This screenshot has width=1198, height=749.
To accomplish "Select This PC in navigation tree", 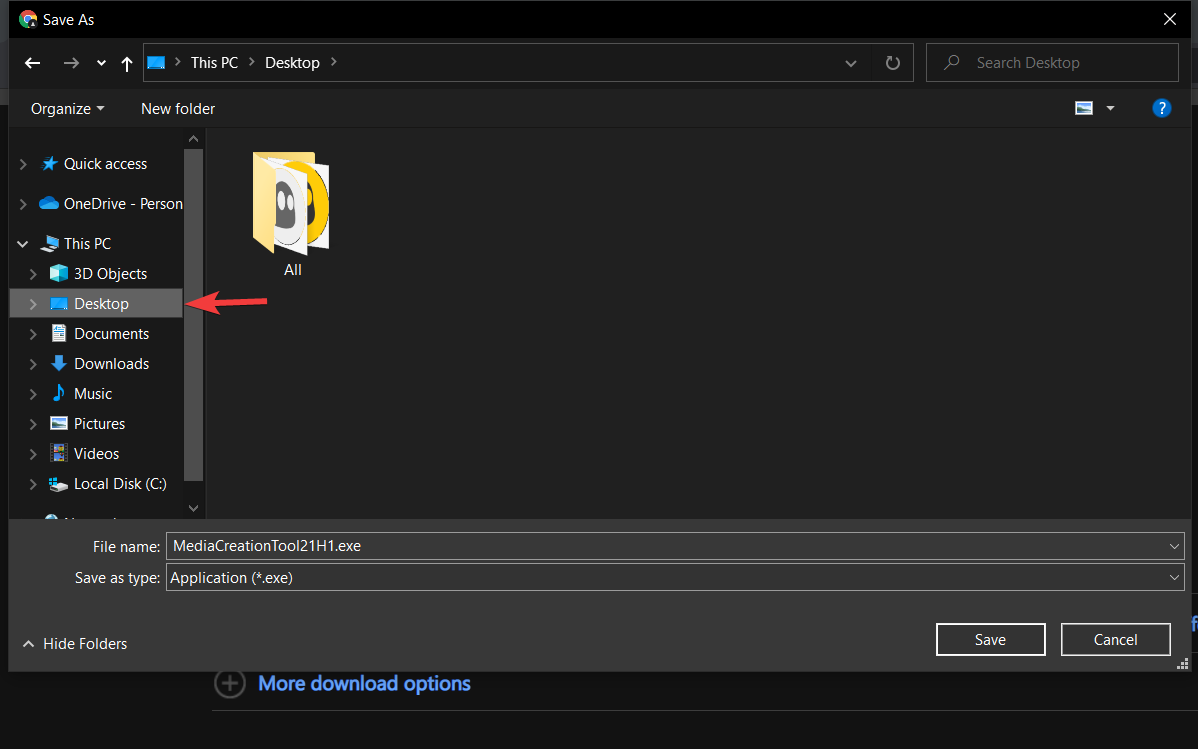I will [87, 243].
